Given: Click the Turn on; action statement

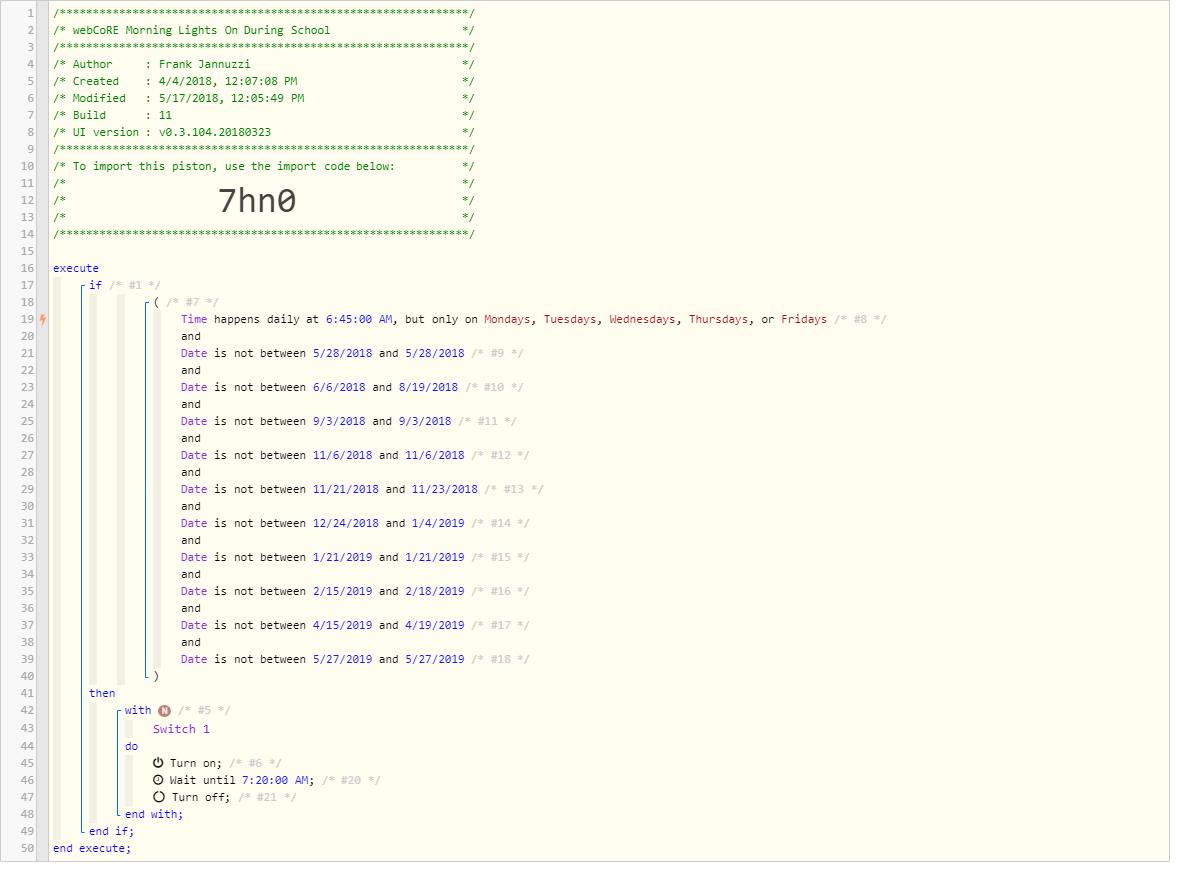Looking at the screenshot, I should click(195, 765).
